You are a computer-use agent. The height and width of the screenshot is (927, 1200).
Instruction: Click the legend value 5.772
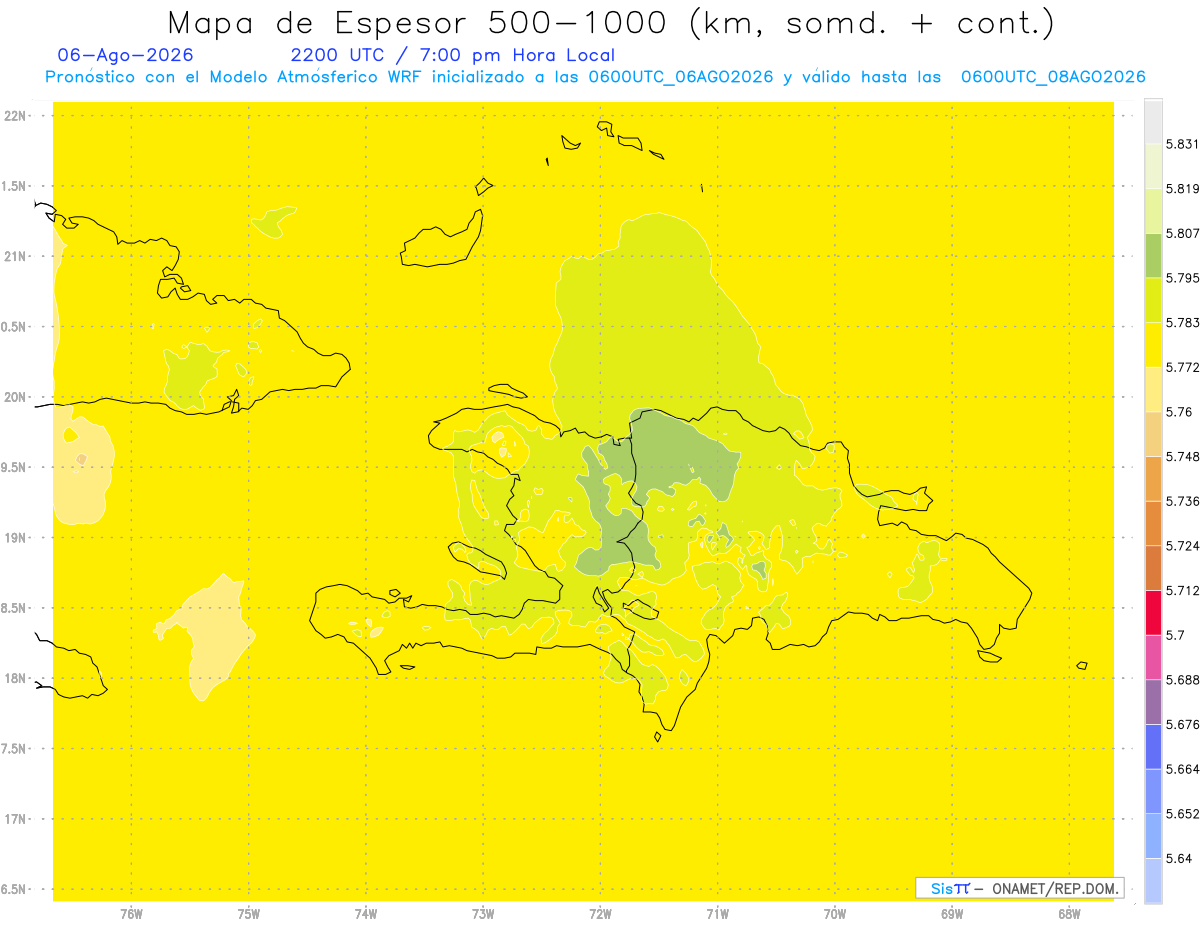(x=1182, y=368)
